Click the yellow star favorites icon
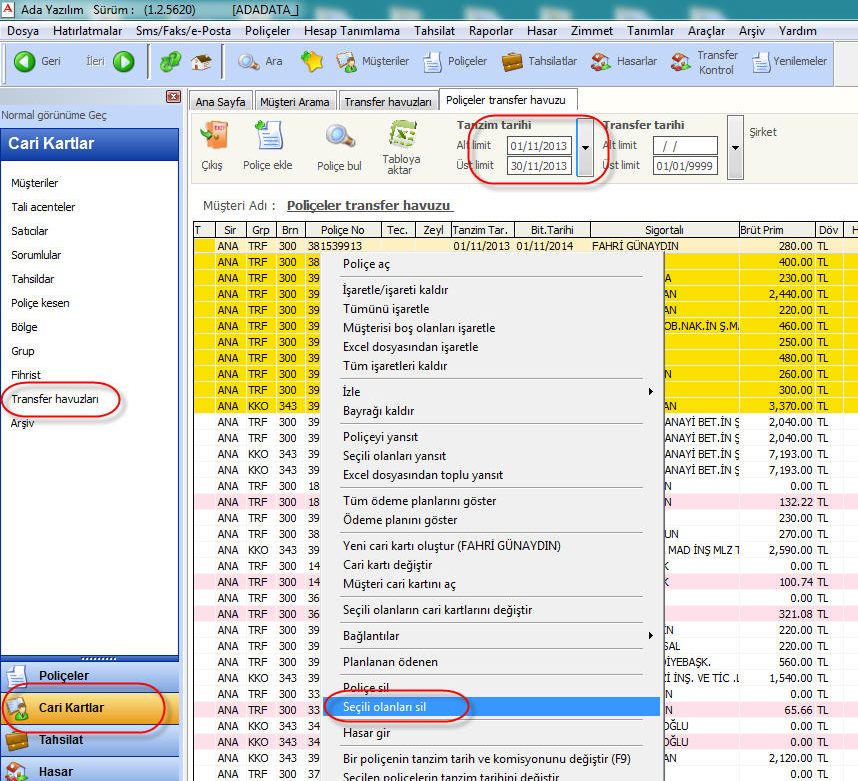The image size is (858, 781). 311,62
